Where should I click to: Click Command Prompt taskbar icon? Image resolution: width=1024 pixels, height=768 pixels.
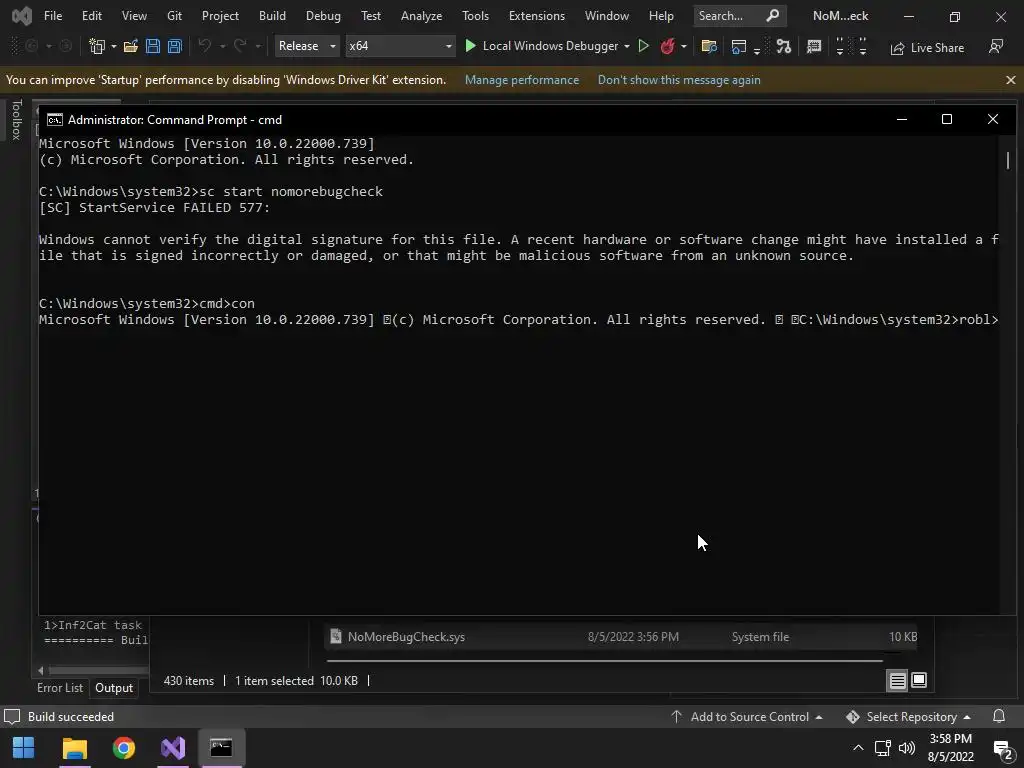(x=221, y=748)
